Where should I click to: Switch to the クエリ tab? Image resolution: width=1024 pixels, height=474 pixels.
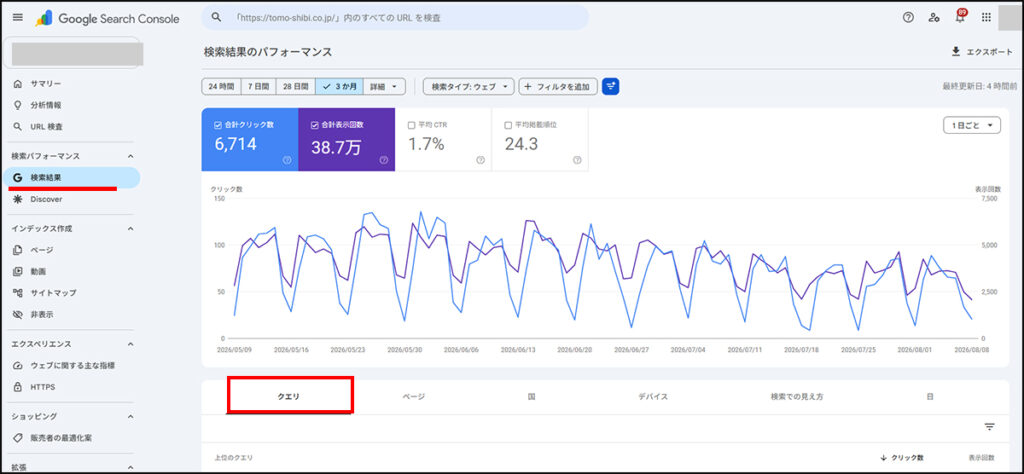[290, 396]
